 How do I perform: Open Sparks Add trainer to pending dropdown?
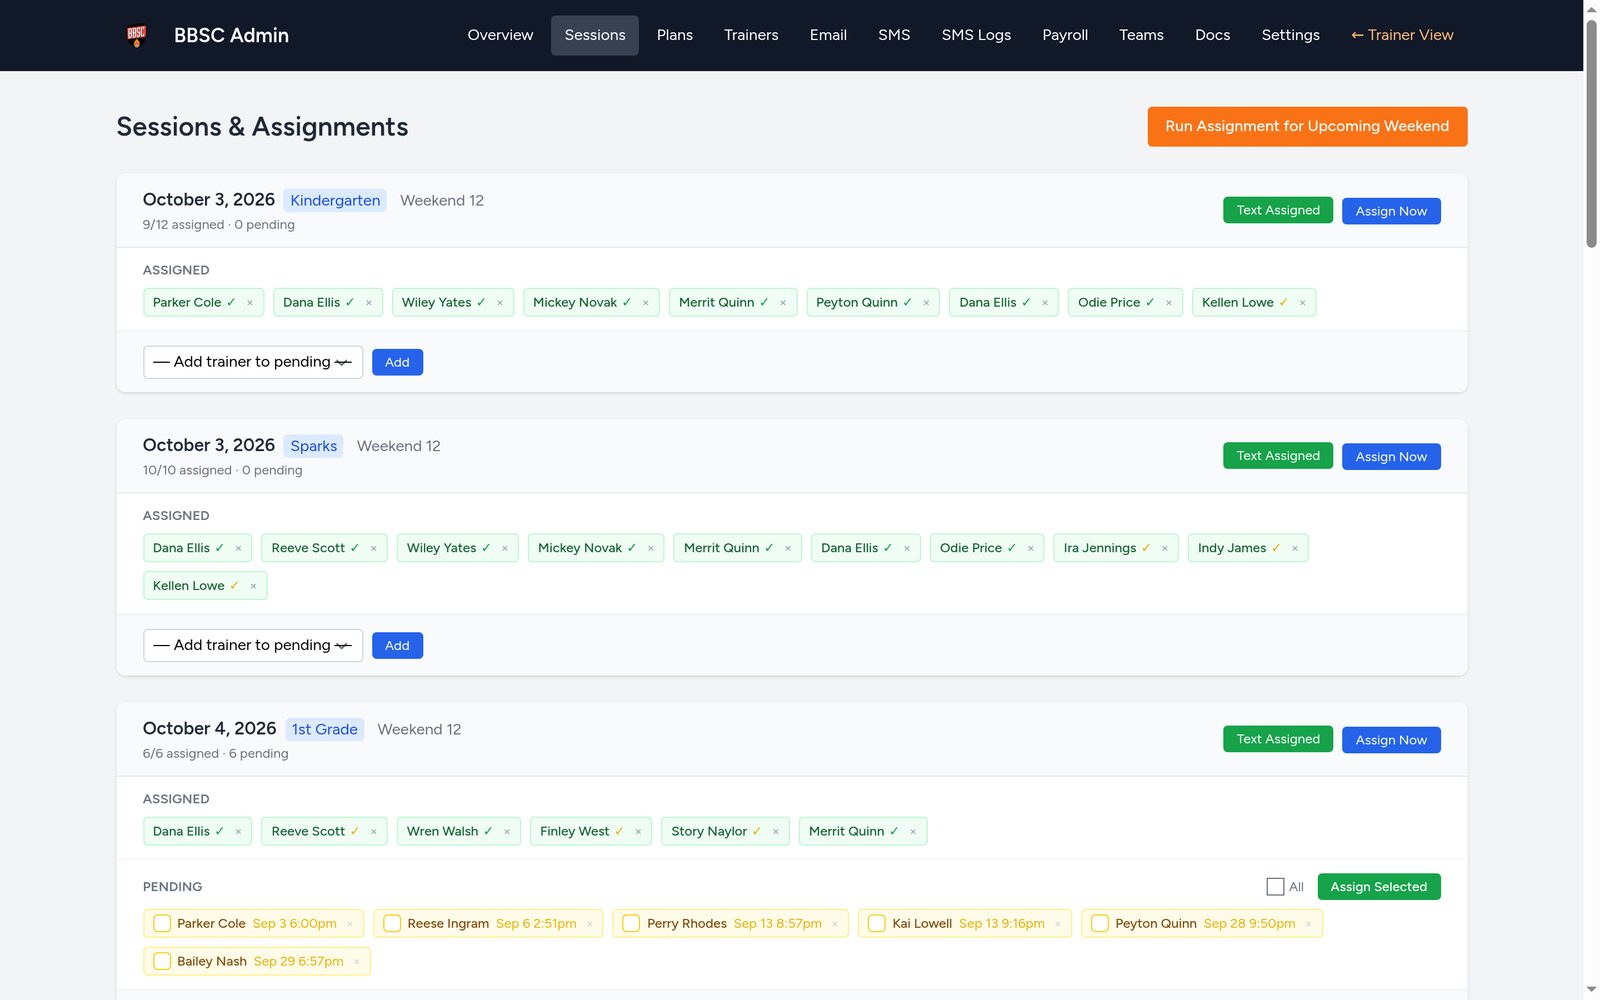click(x=253, y=646)
